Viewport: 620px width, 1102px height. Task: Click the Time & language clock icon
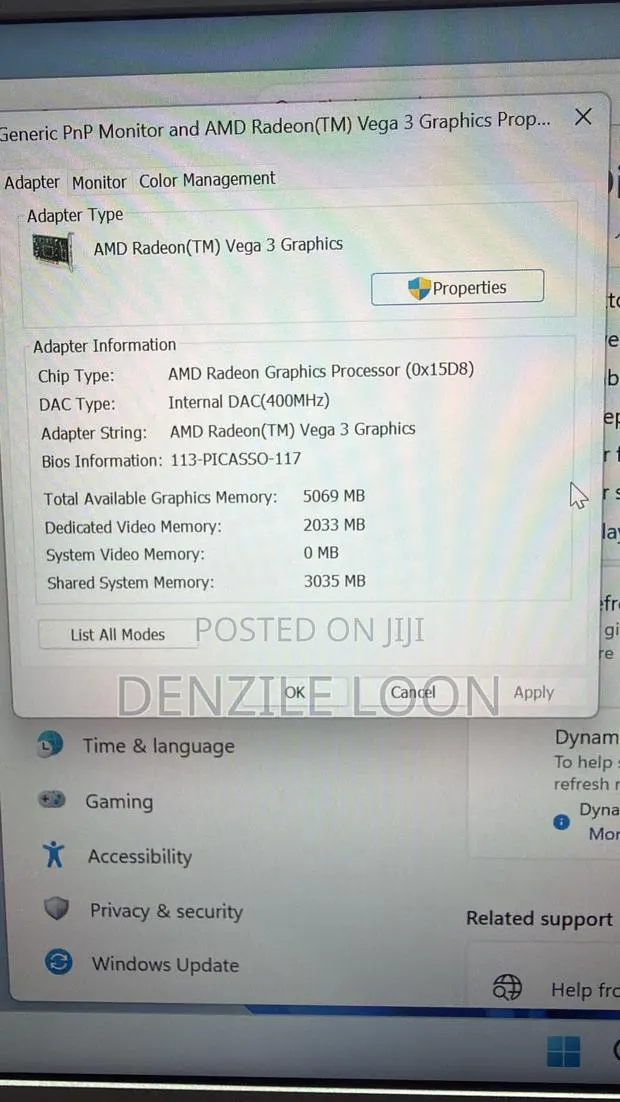click(50, 744)
